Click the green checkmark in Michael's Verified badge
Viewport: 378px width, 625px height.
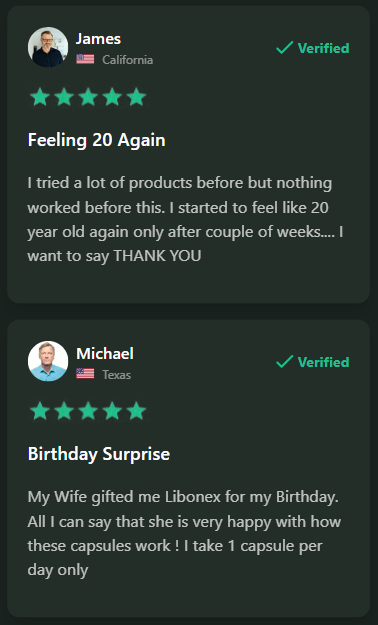pos(285,362)
